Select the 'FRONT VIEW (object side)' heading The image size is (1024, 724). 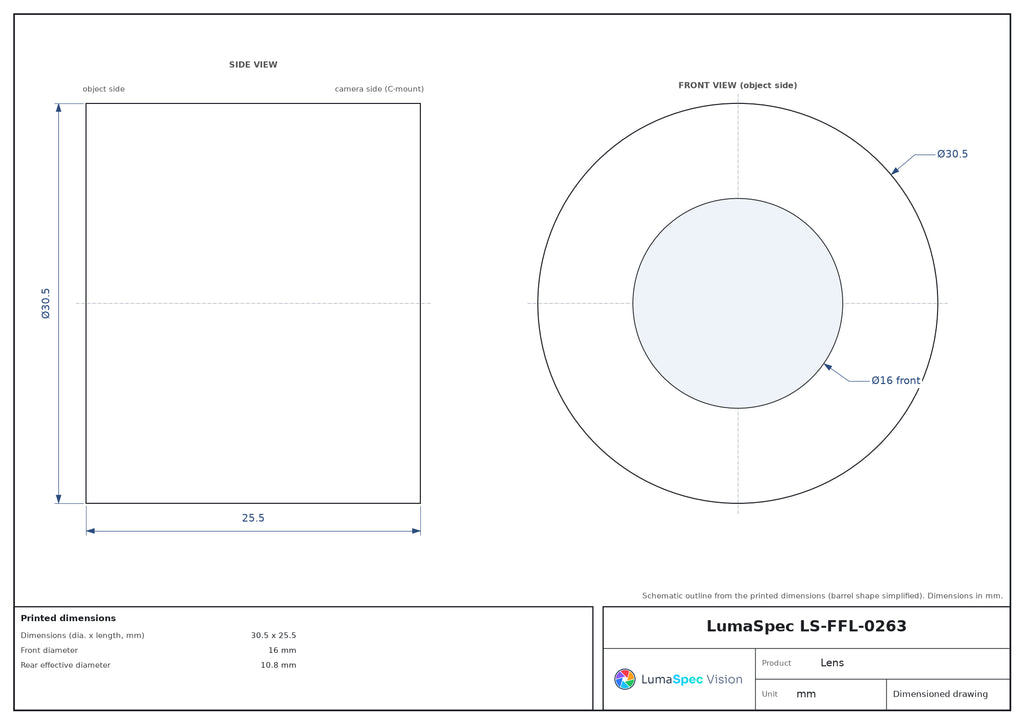click(737, 86)
